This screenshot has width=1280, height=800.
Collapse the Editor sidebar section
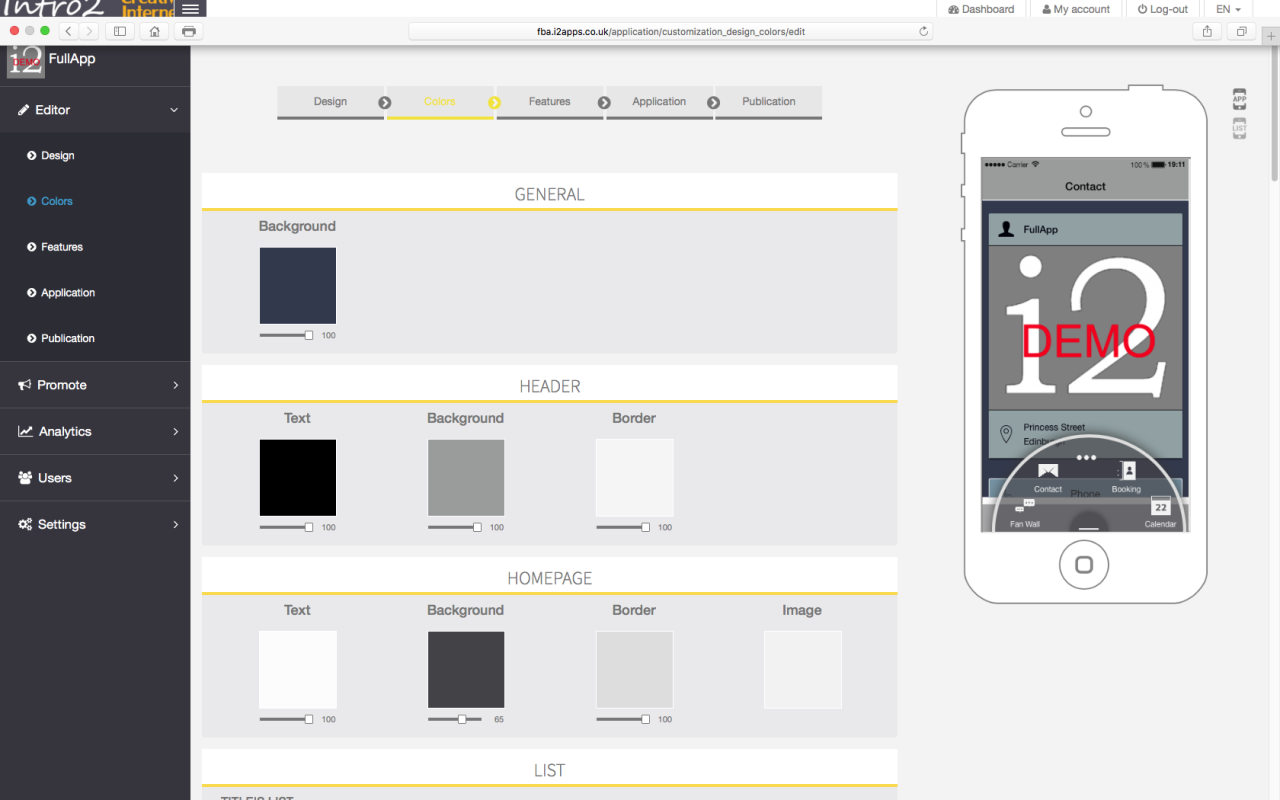95,110
